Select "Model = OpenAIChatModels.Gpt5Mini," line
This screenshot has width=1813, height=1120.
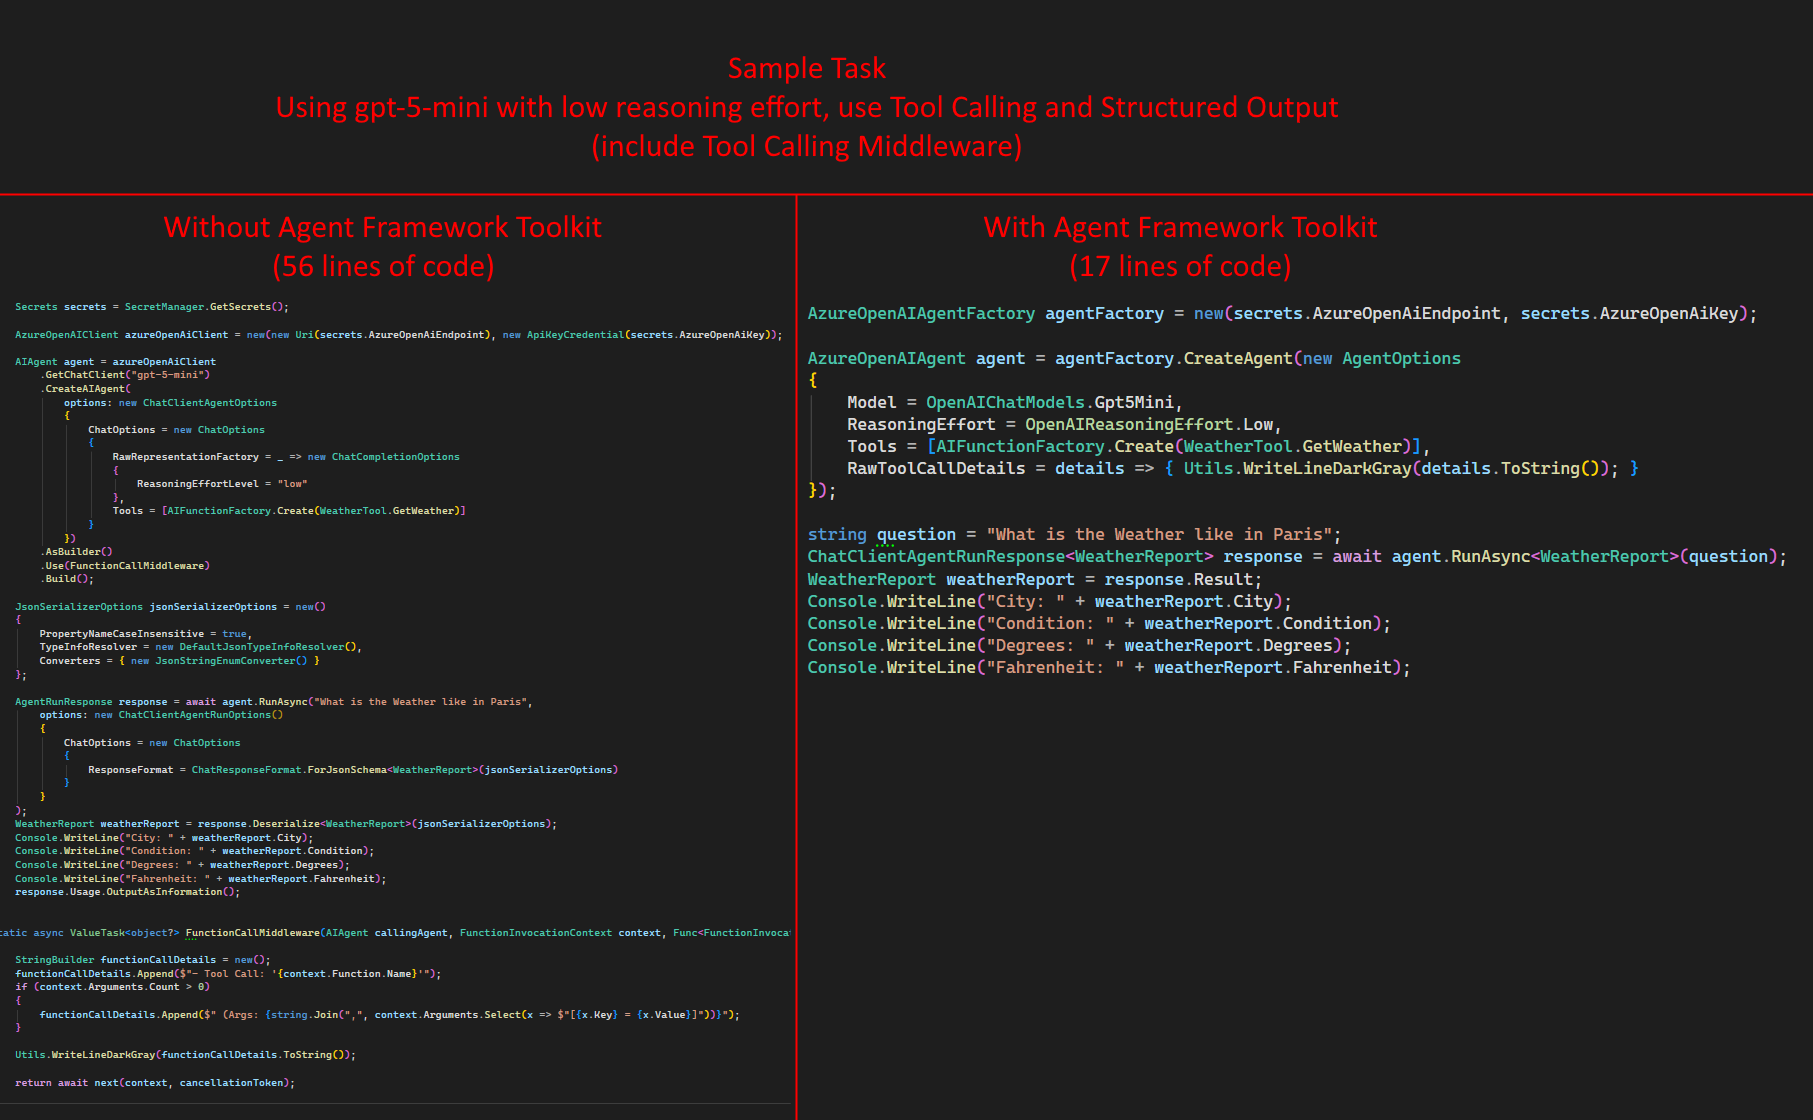1015,402
